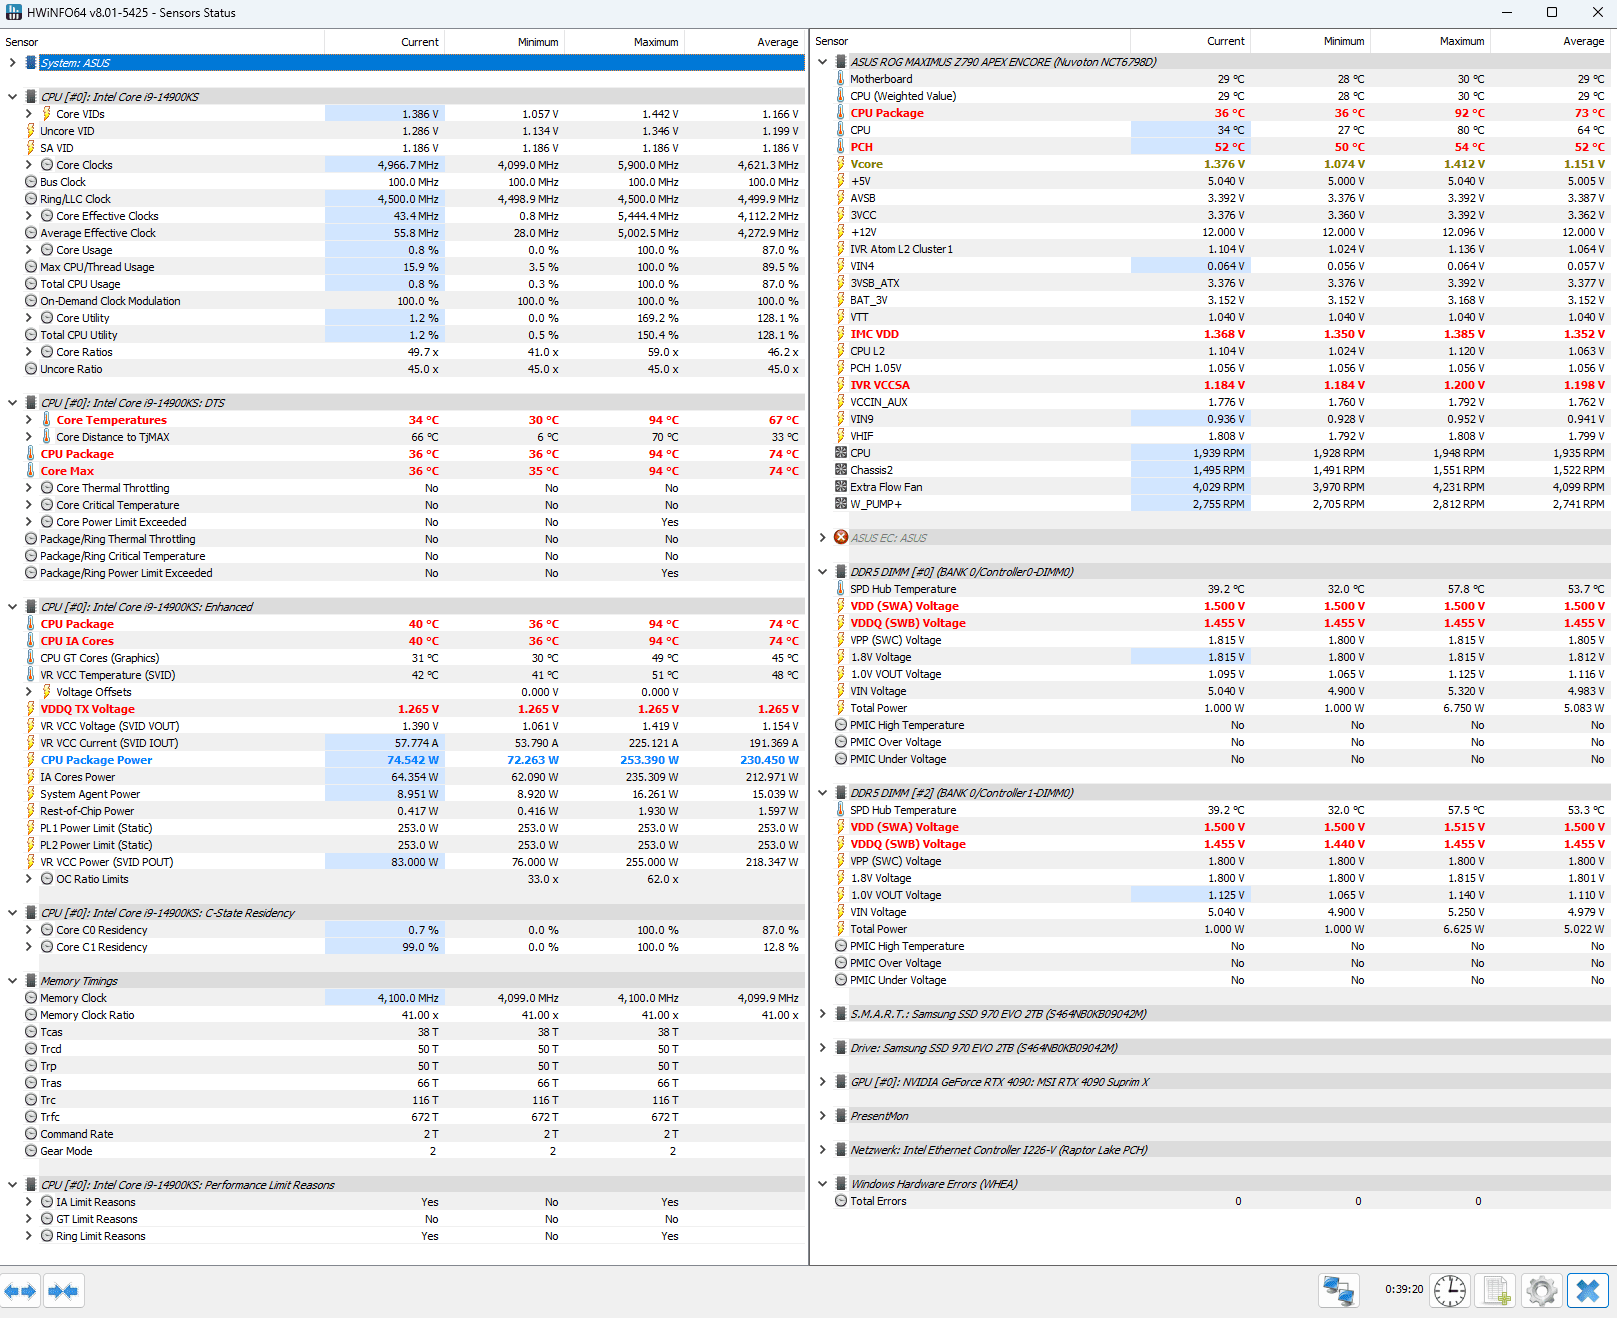Click the SPD Hub Temperature icon of DIMM #0
Image resolution: width=1617 pixels, height=1318 pixels.
[x=841, y=589]
